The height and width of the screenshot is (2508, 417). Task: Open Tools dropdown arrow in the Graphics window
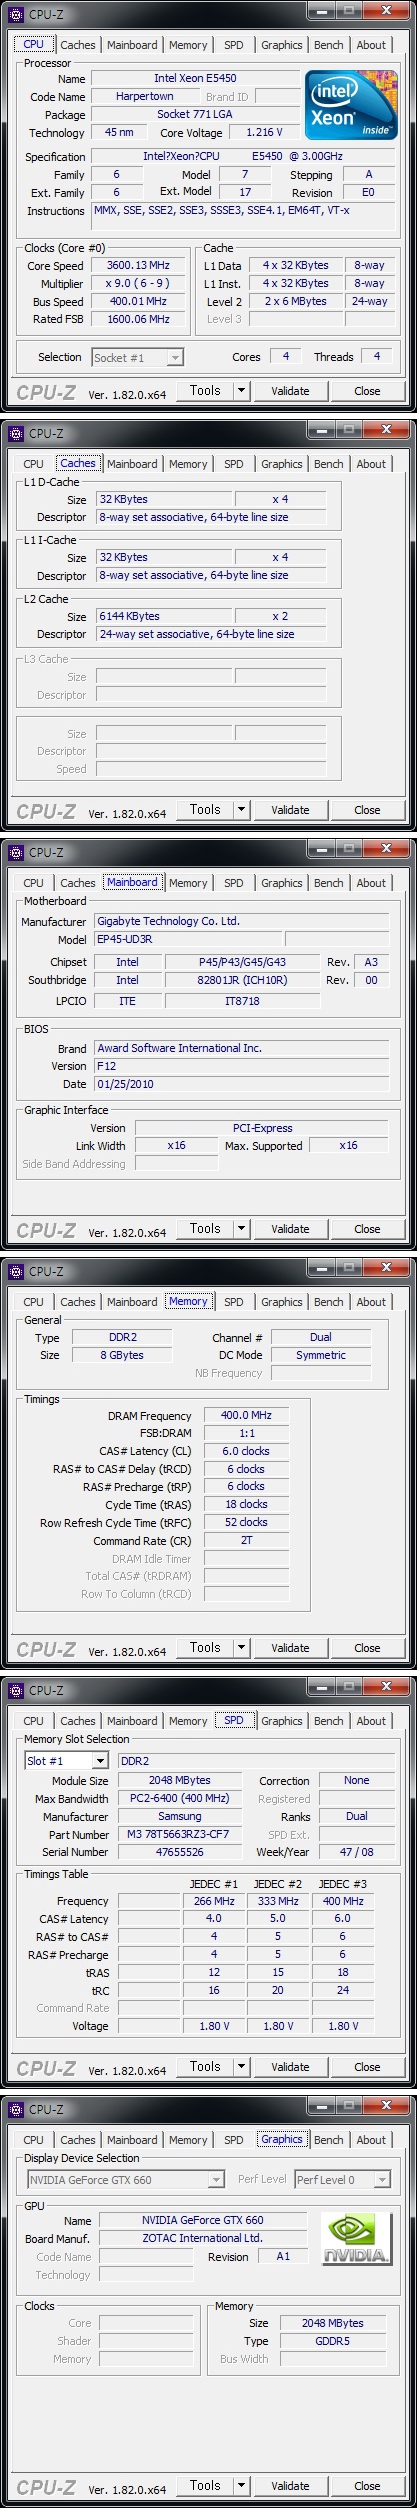241,2486
